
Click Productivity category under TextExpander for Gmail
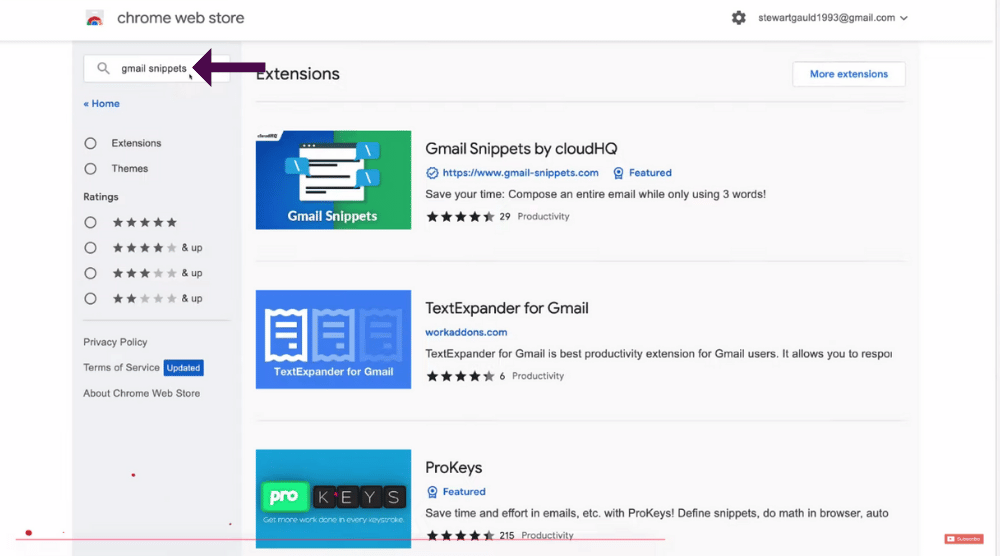538,376
